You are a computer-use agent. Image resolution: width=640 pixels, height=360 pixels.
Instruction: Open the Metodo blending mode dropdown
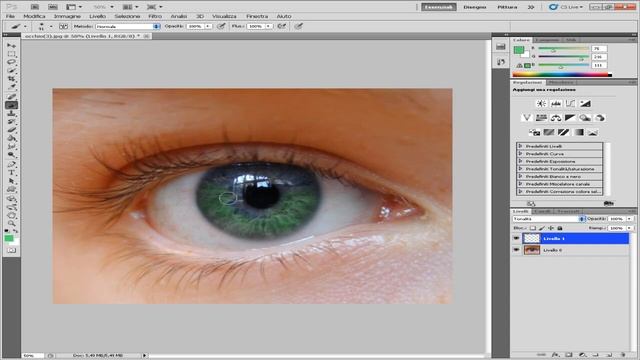click(128, 26)
